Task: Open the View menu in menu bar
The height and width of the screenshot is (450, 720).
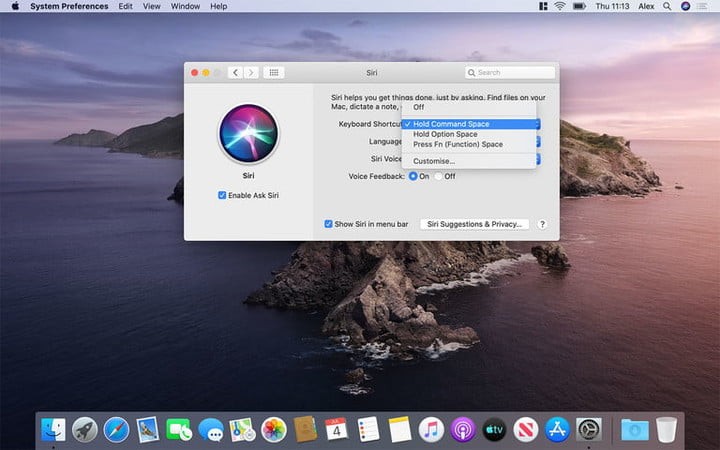Action: click(x=151, y=6)
